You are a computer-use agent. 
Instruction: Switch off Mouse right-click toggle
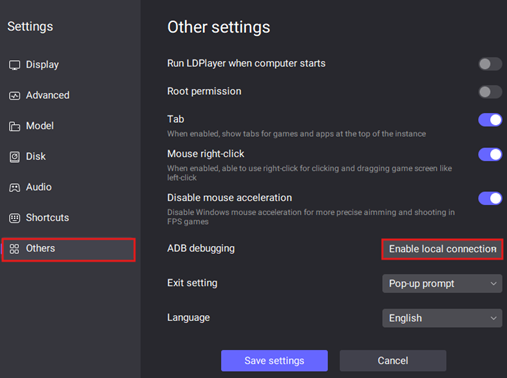(490, 154)
